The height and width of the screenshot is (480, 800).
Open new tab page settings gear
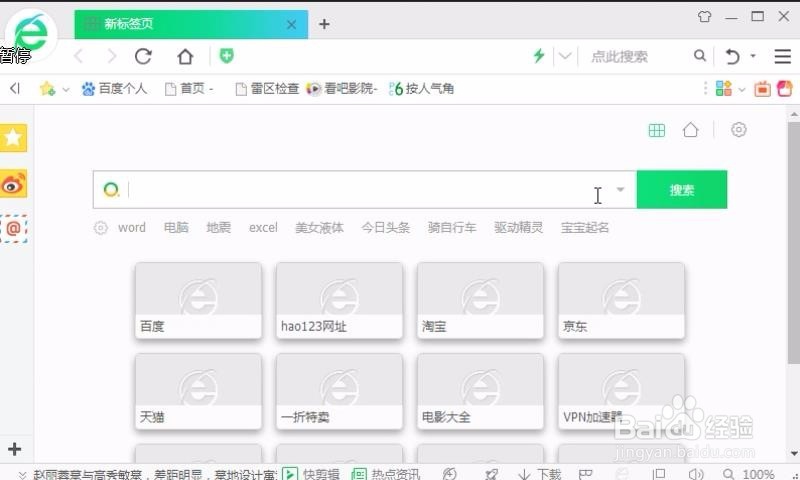pyautogui.click(x=738, y=130)
